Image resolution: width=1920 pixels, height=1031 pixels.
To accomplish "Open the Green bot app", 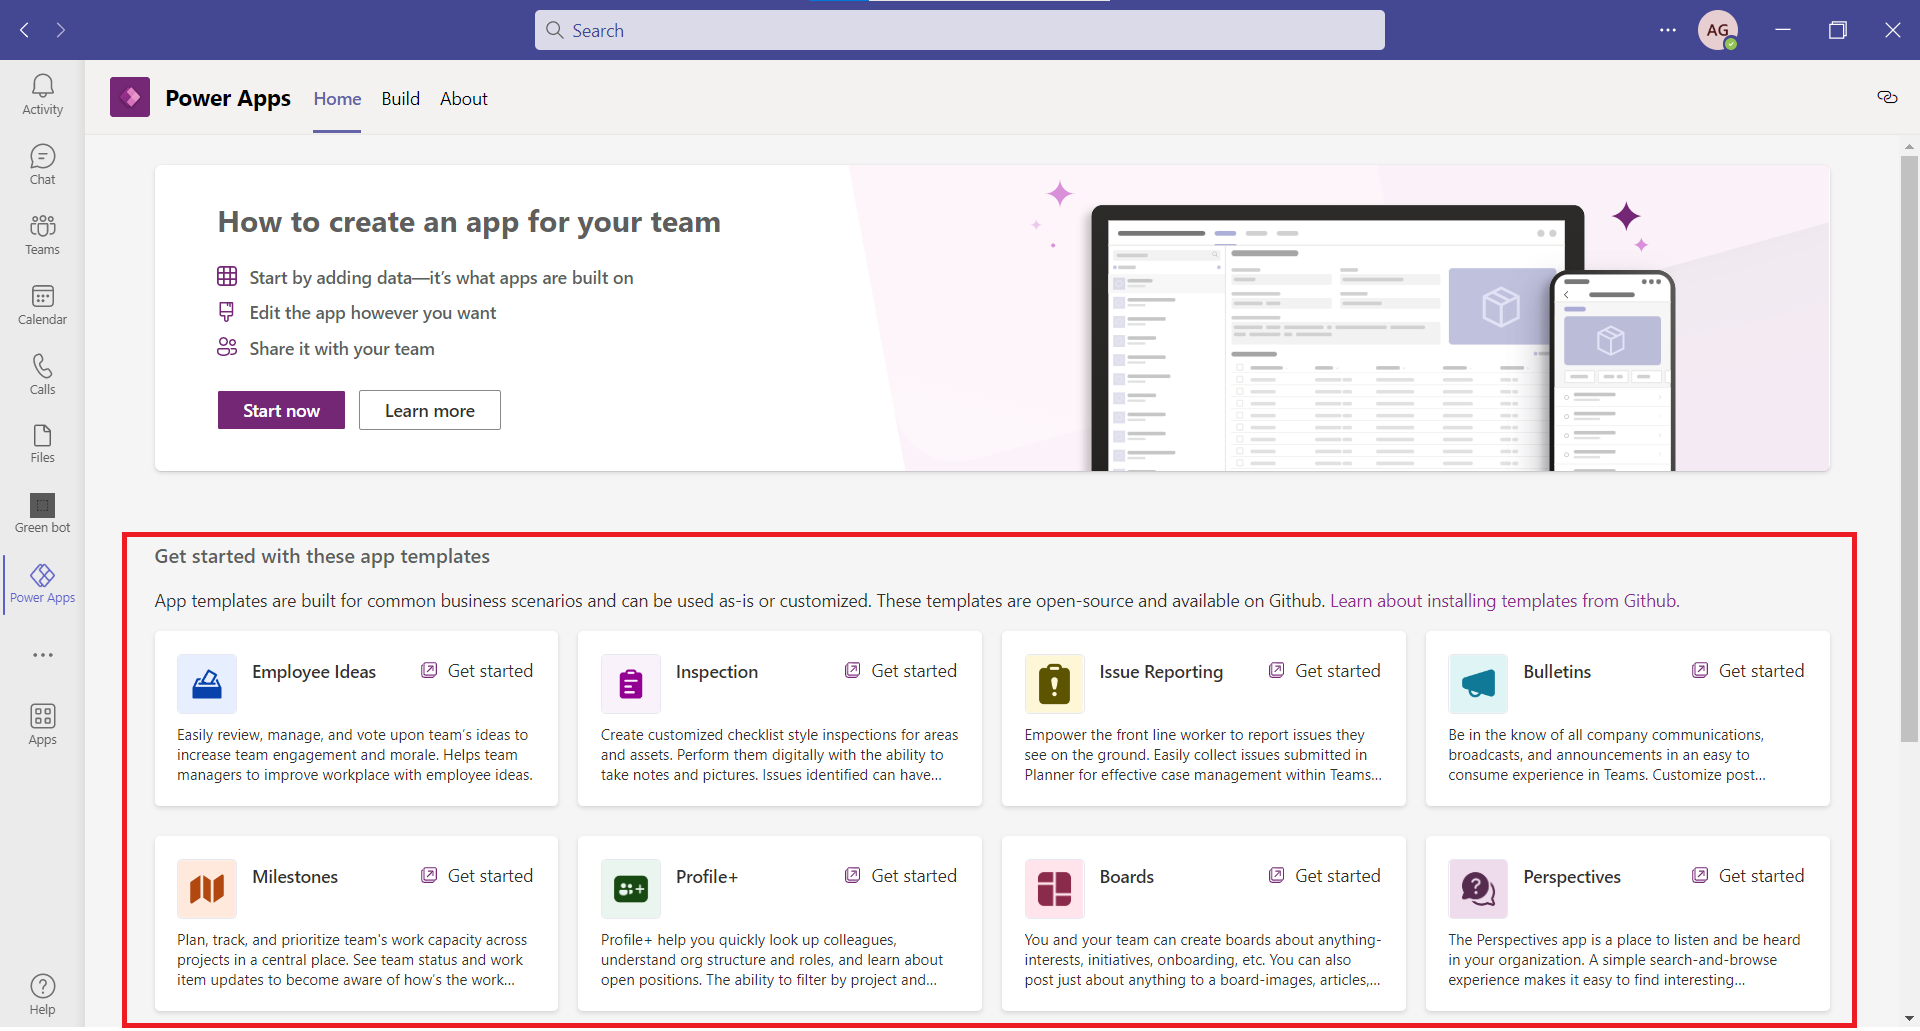I will point(42,511).
